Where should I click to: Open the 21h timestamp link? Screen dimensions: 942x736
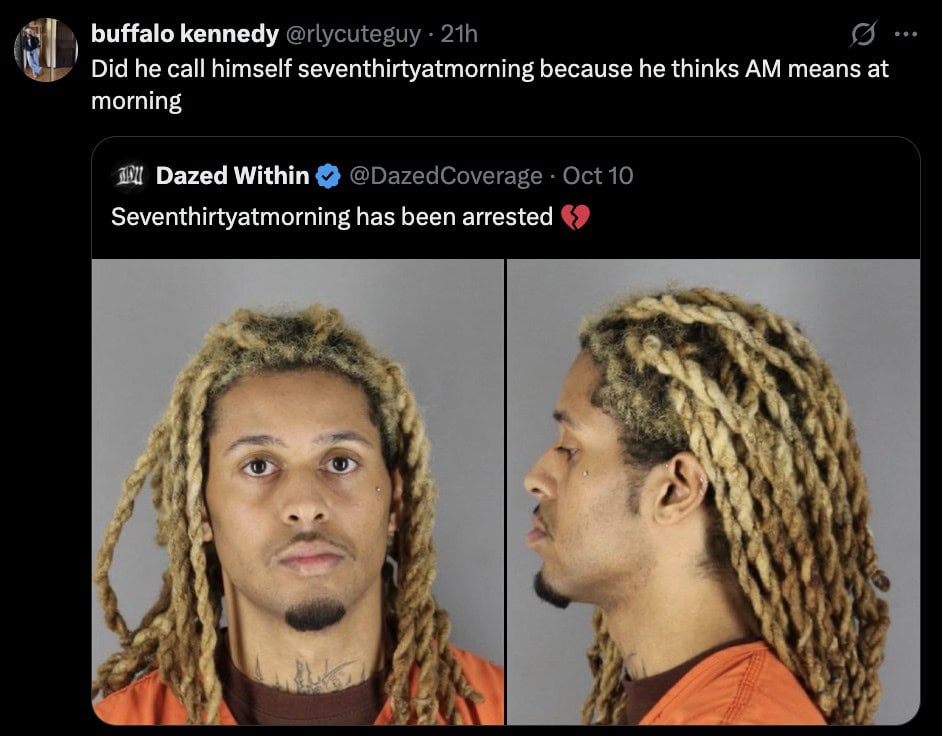point(459,34)
